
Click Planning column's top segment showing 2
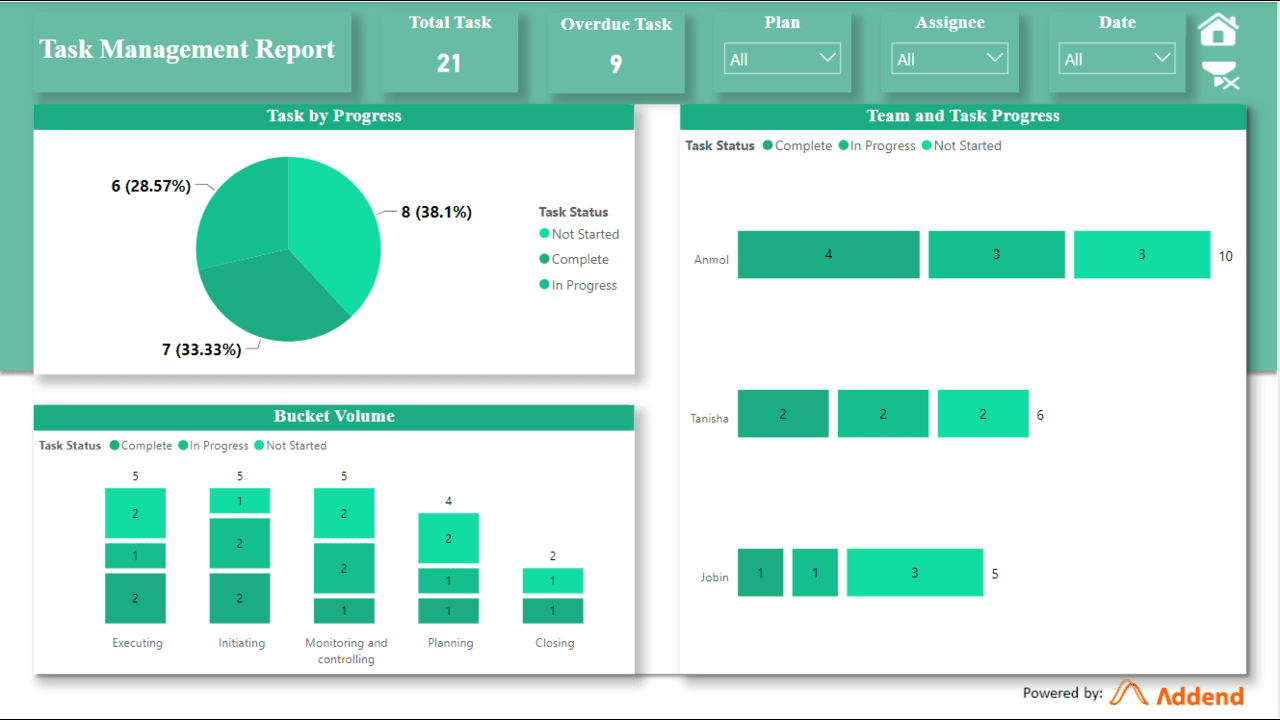pyautogui.click(x=448, y=538)
